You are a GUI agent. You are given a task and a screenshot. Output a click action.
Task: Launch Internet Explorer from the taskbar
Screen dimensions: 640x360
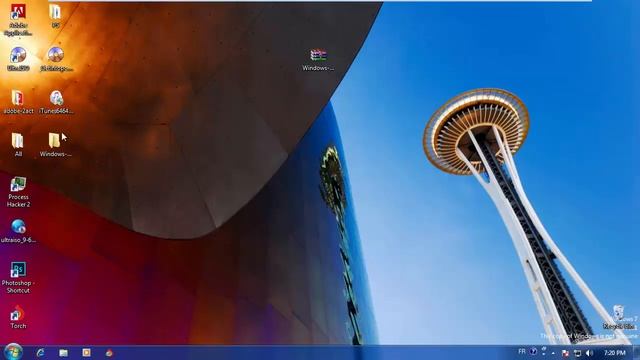(40, 353)
